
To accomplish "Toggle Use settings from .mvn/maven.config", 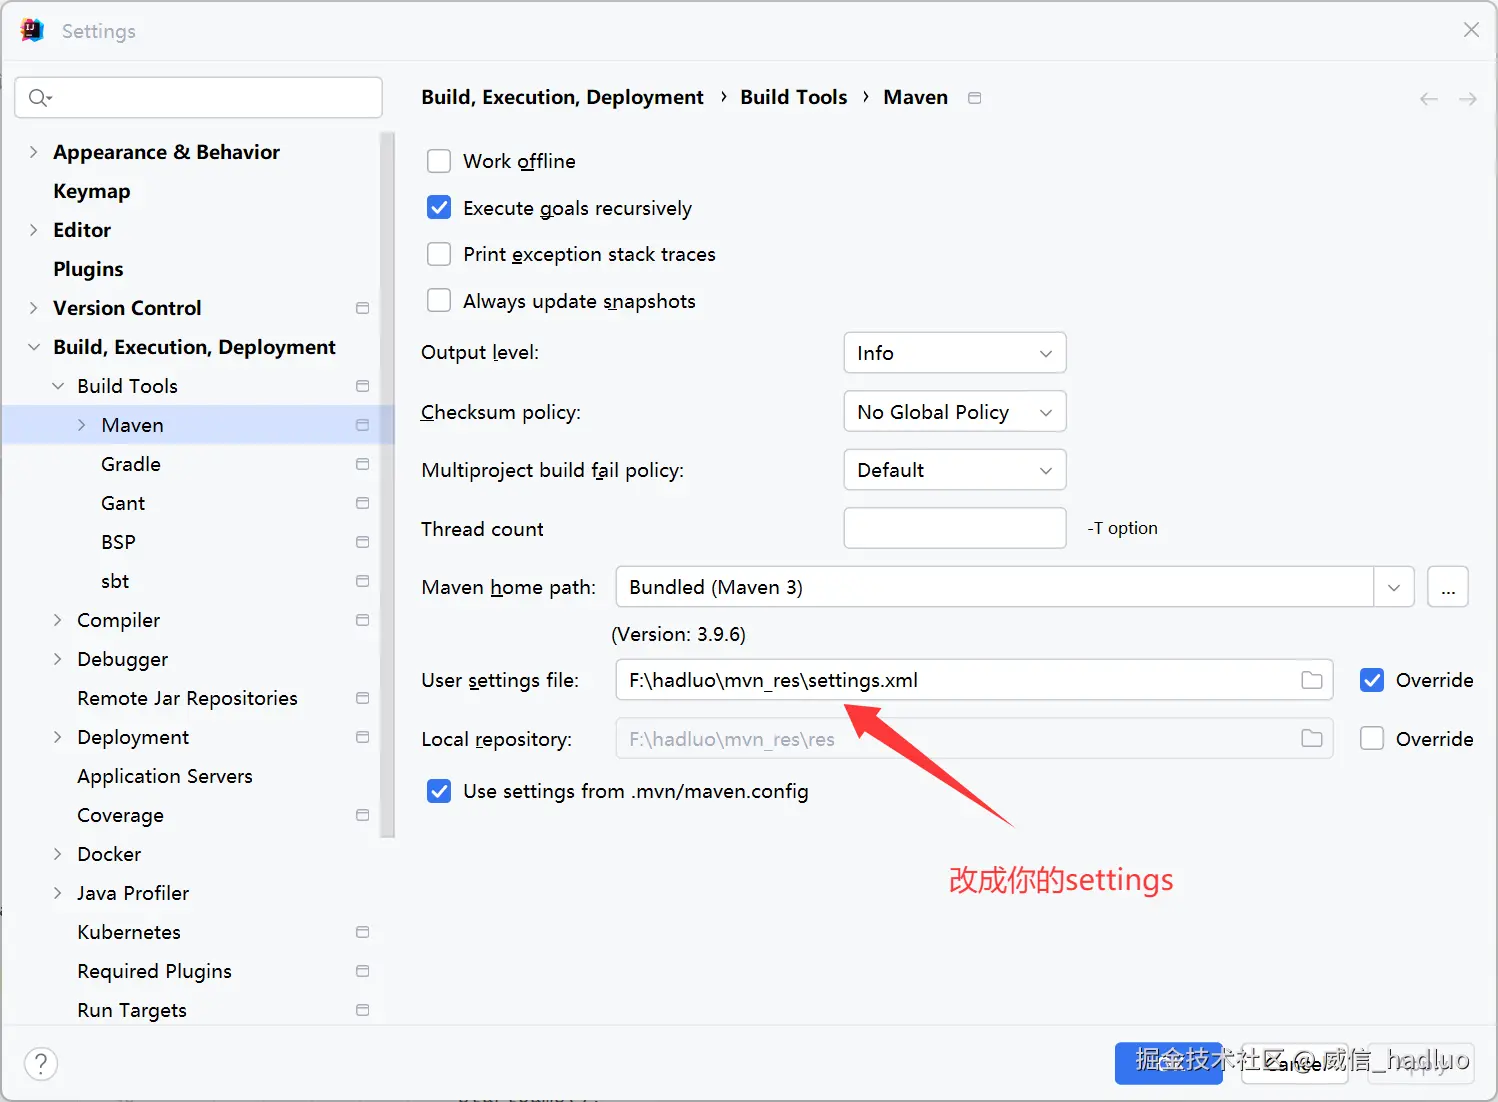I will (x=439, y=791).
